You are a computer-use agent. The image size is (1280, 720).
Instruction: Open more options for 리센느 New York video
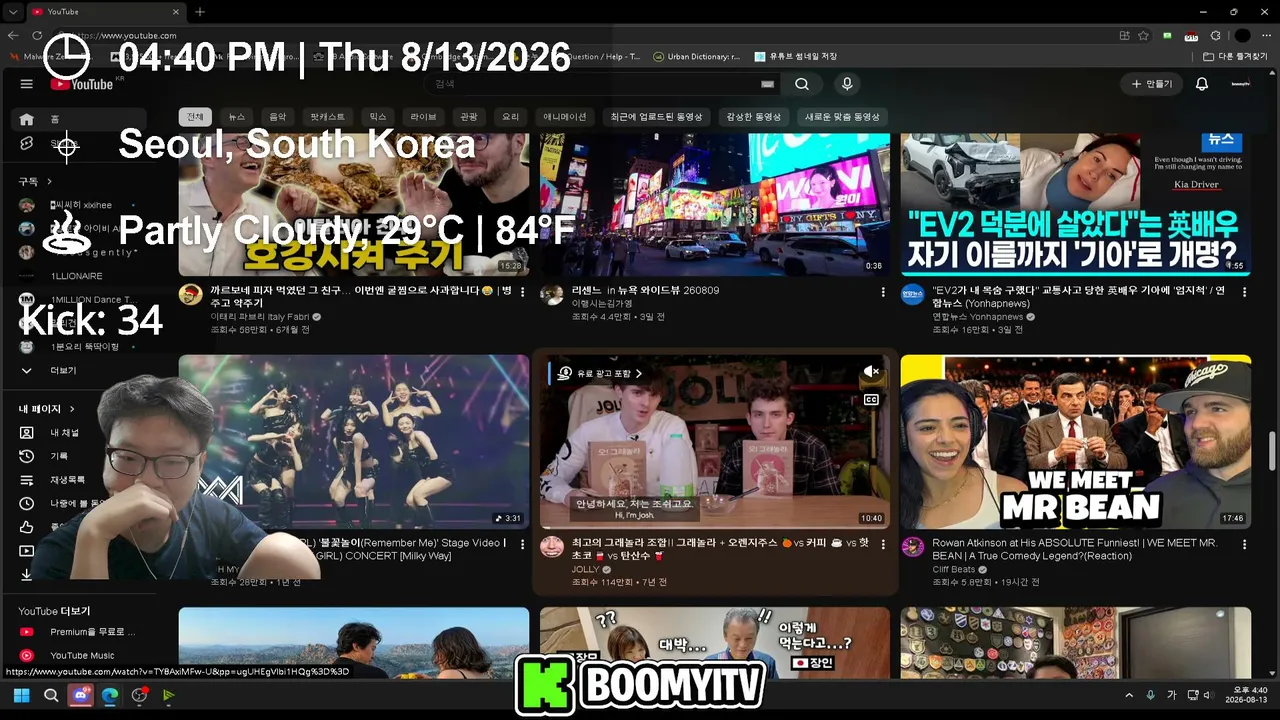click(x=883, y=292)
